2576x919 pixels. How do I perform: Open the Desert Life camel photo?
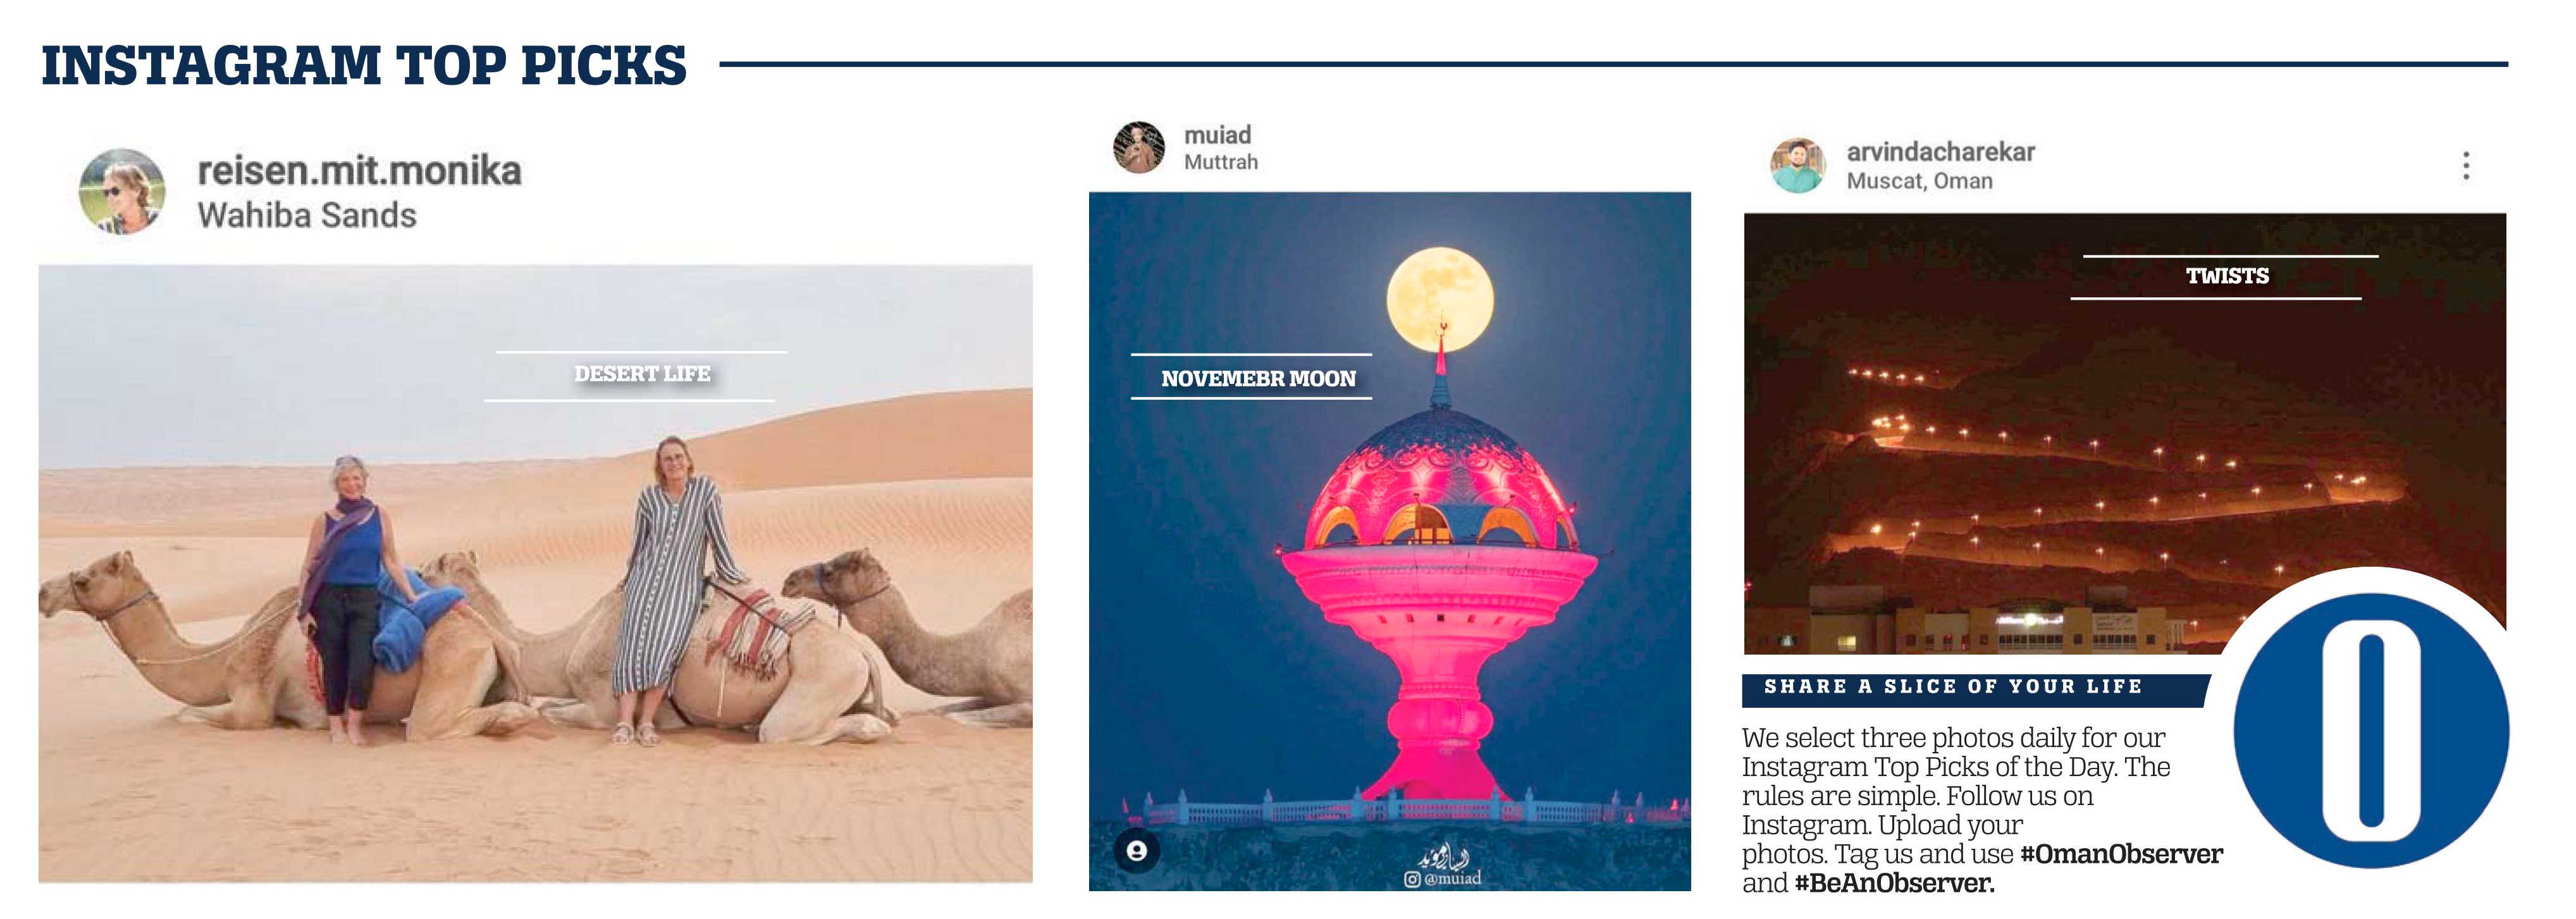click(535, 573)
